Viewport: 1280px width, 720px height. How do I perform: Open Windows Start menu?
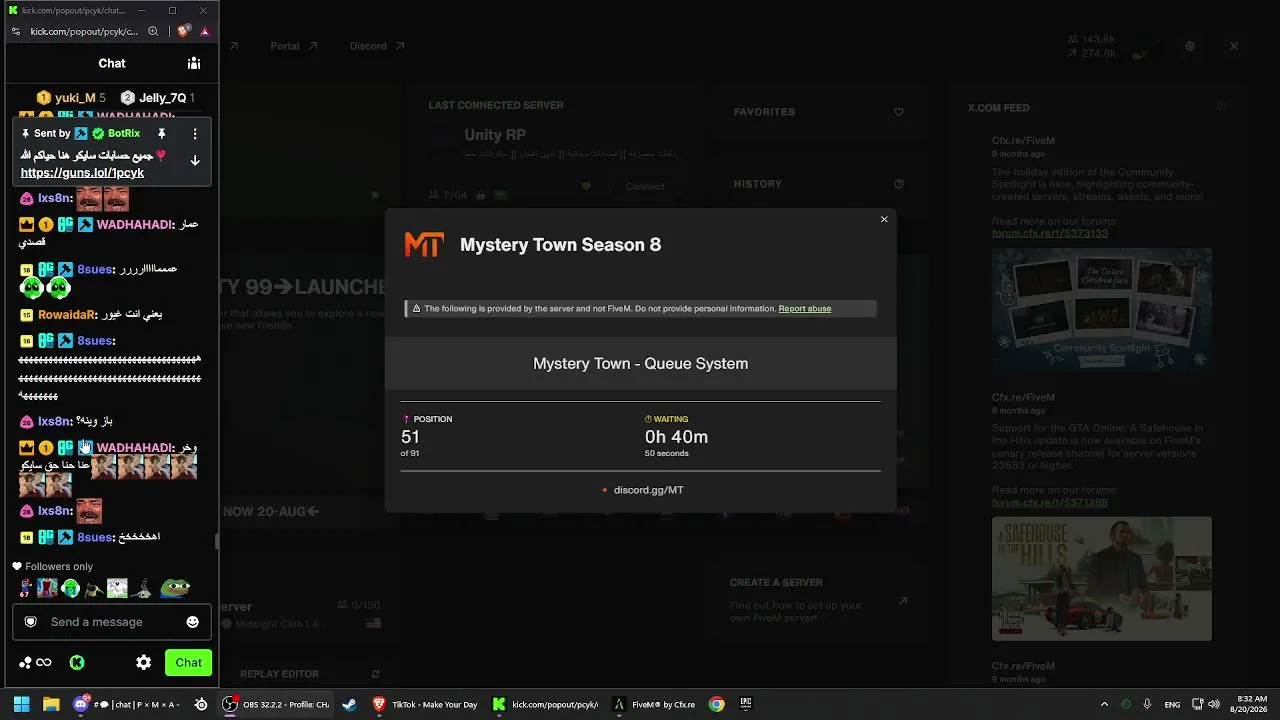coord(21,704)
